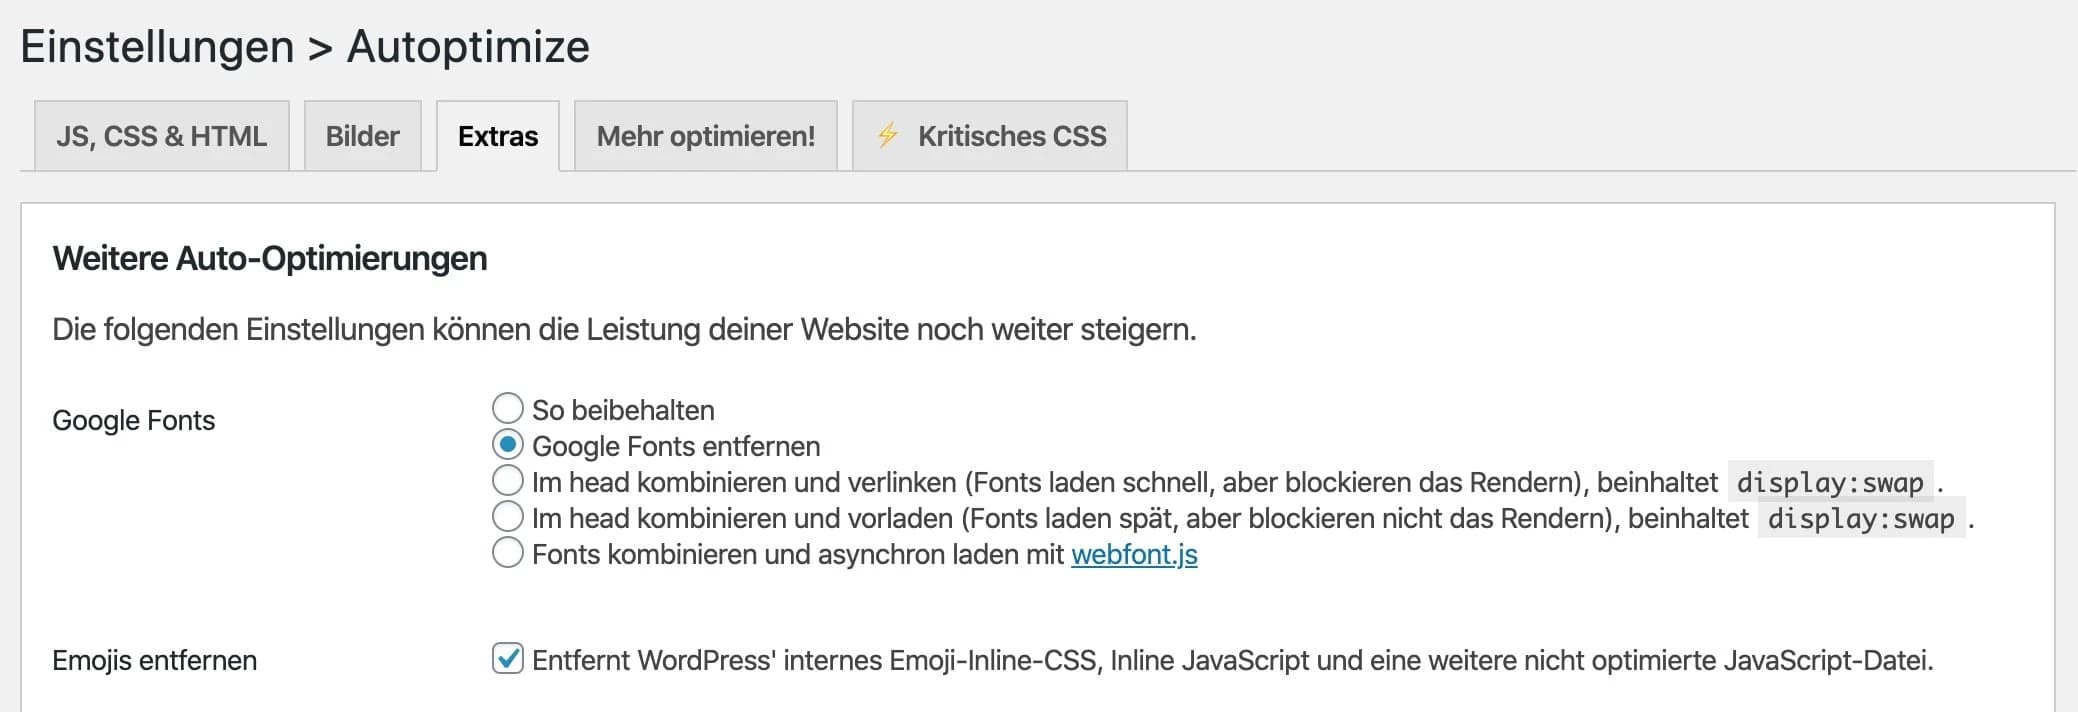Open the webfont.js link
2078x712 pixels.
[x=1133, y=554]
